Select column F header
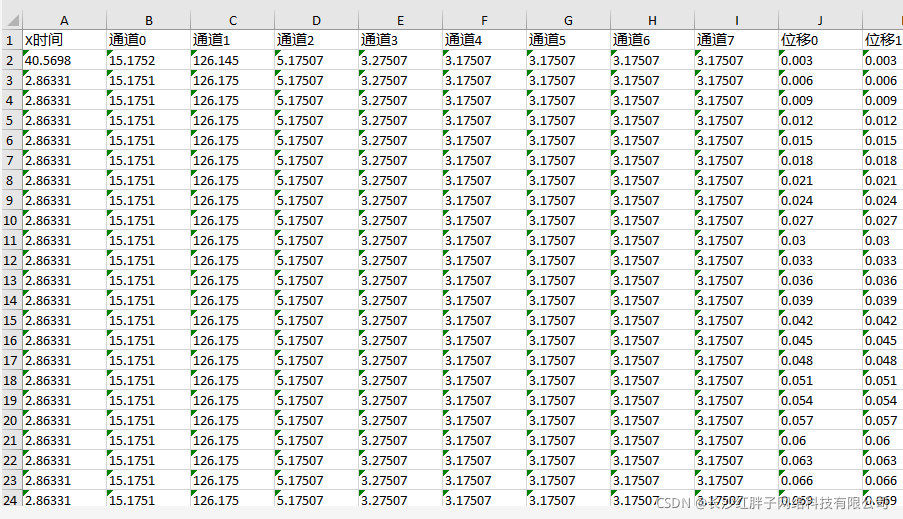Viewport: 903px width, 519px height. 484,21
